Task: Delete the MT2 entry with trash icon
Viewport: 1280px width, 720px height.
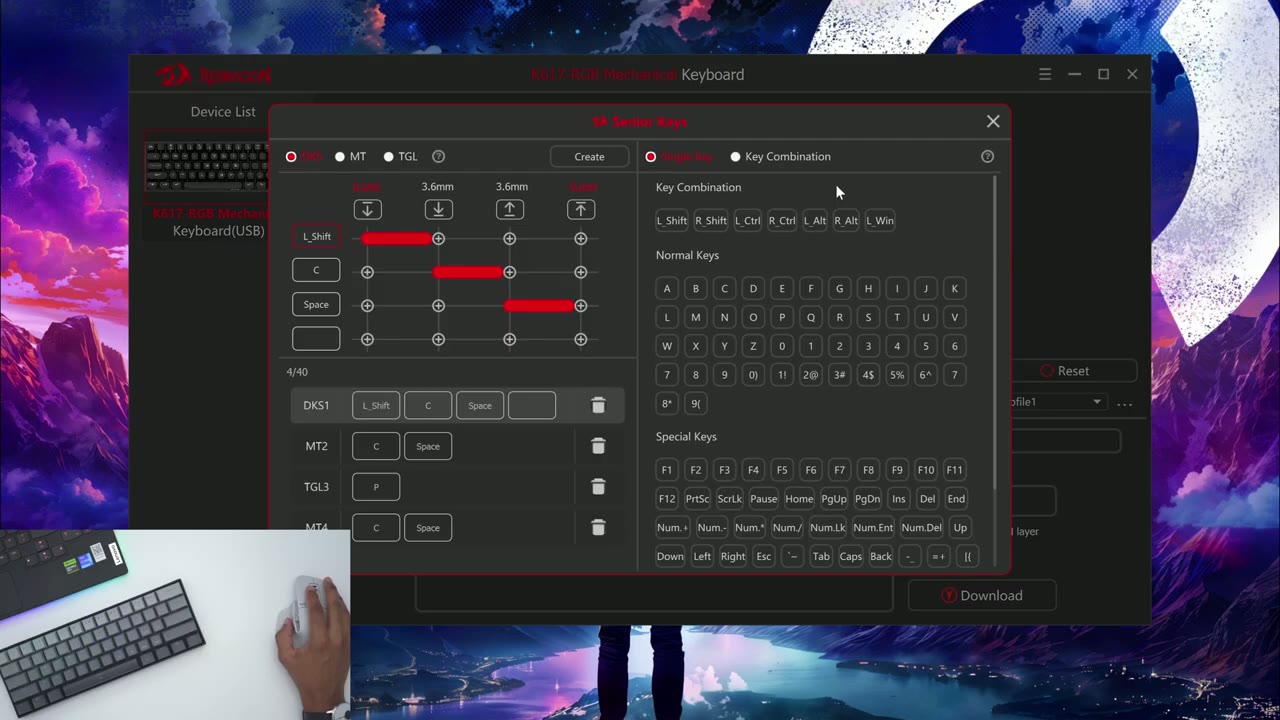Action: (x=598, y=446)
